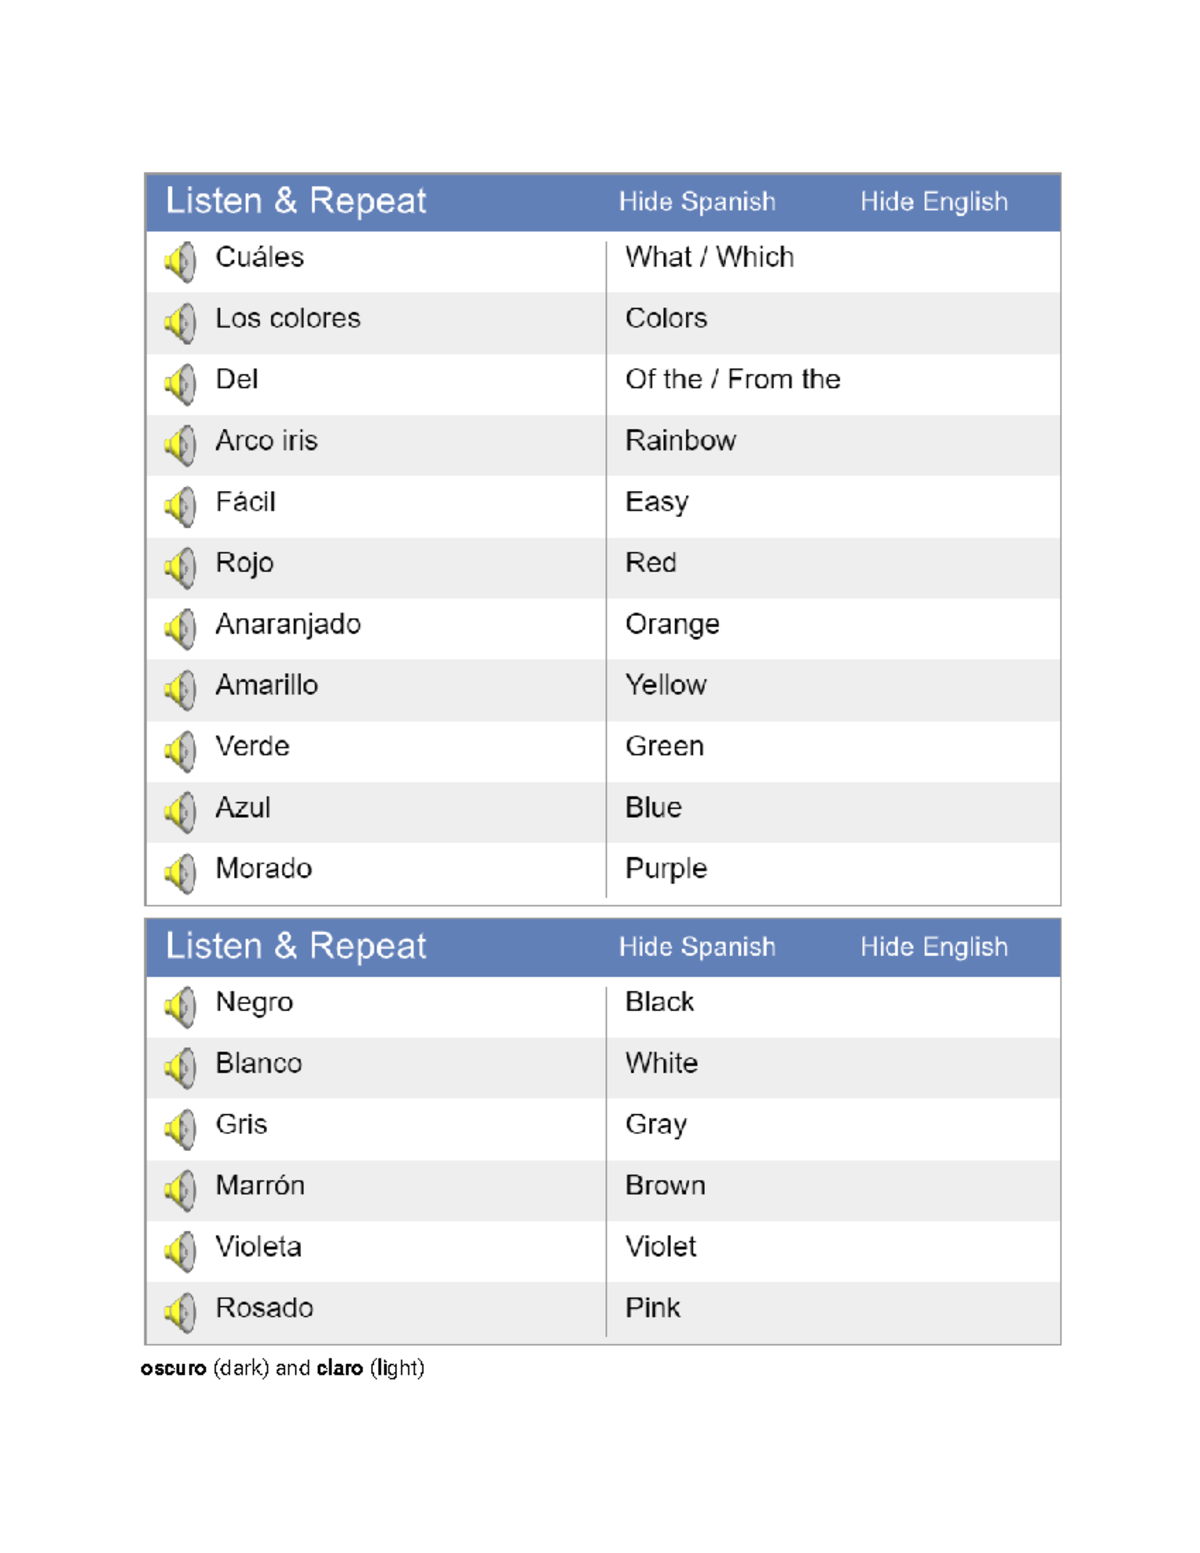Select the Listen & Repeat header of first table
The height and width of the screenshot is (1553, 1200).
296,201
